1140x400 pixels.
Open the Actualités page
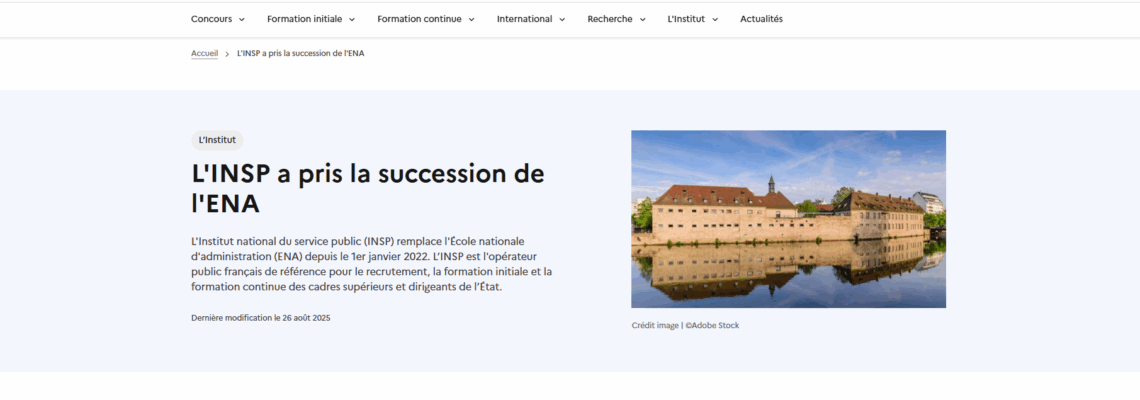[x=761, y=19]
